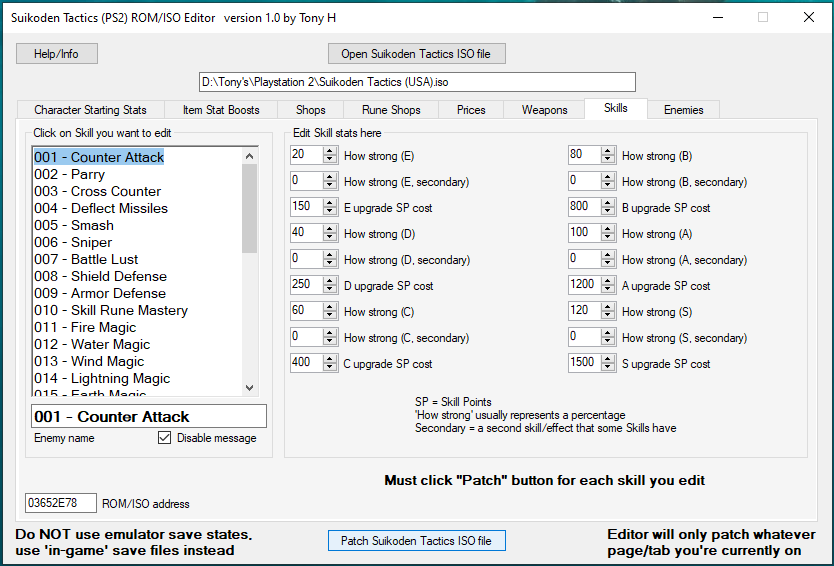Open the Rune Shops tab
Image resolution: width=834 pixels, height=566 pixels.
coord(391,110)
